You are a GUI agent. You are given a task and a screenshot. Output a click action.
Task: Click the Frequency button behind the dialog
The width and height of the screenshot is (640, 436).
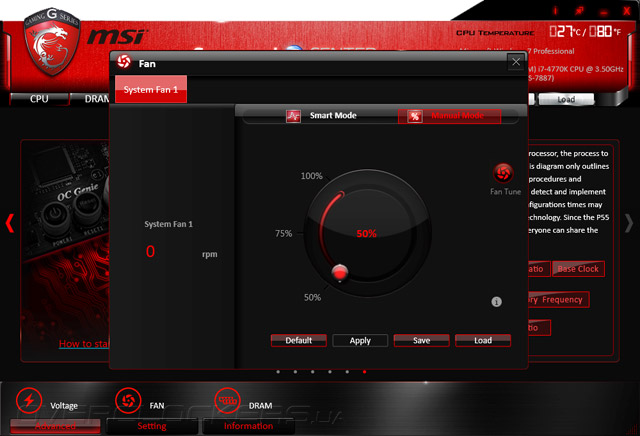559,300
